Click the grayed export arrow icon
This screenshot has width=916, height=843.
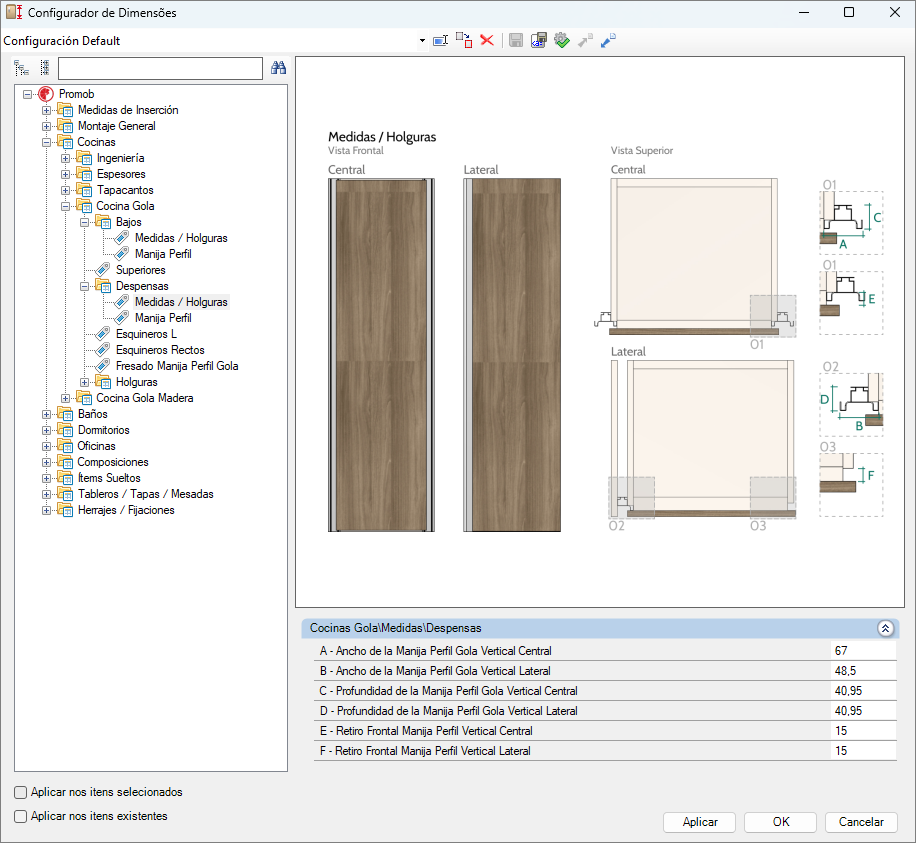click(585, 40)
